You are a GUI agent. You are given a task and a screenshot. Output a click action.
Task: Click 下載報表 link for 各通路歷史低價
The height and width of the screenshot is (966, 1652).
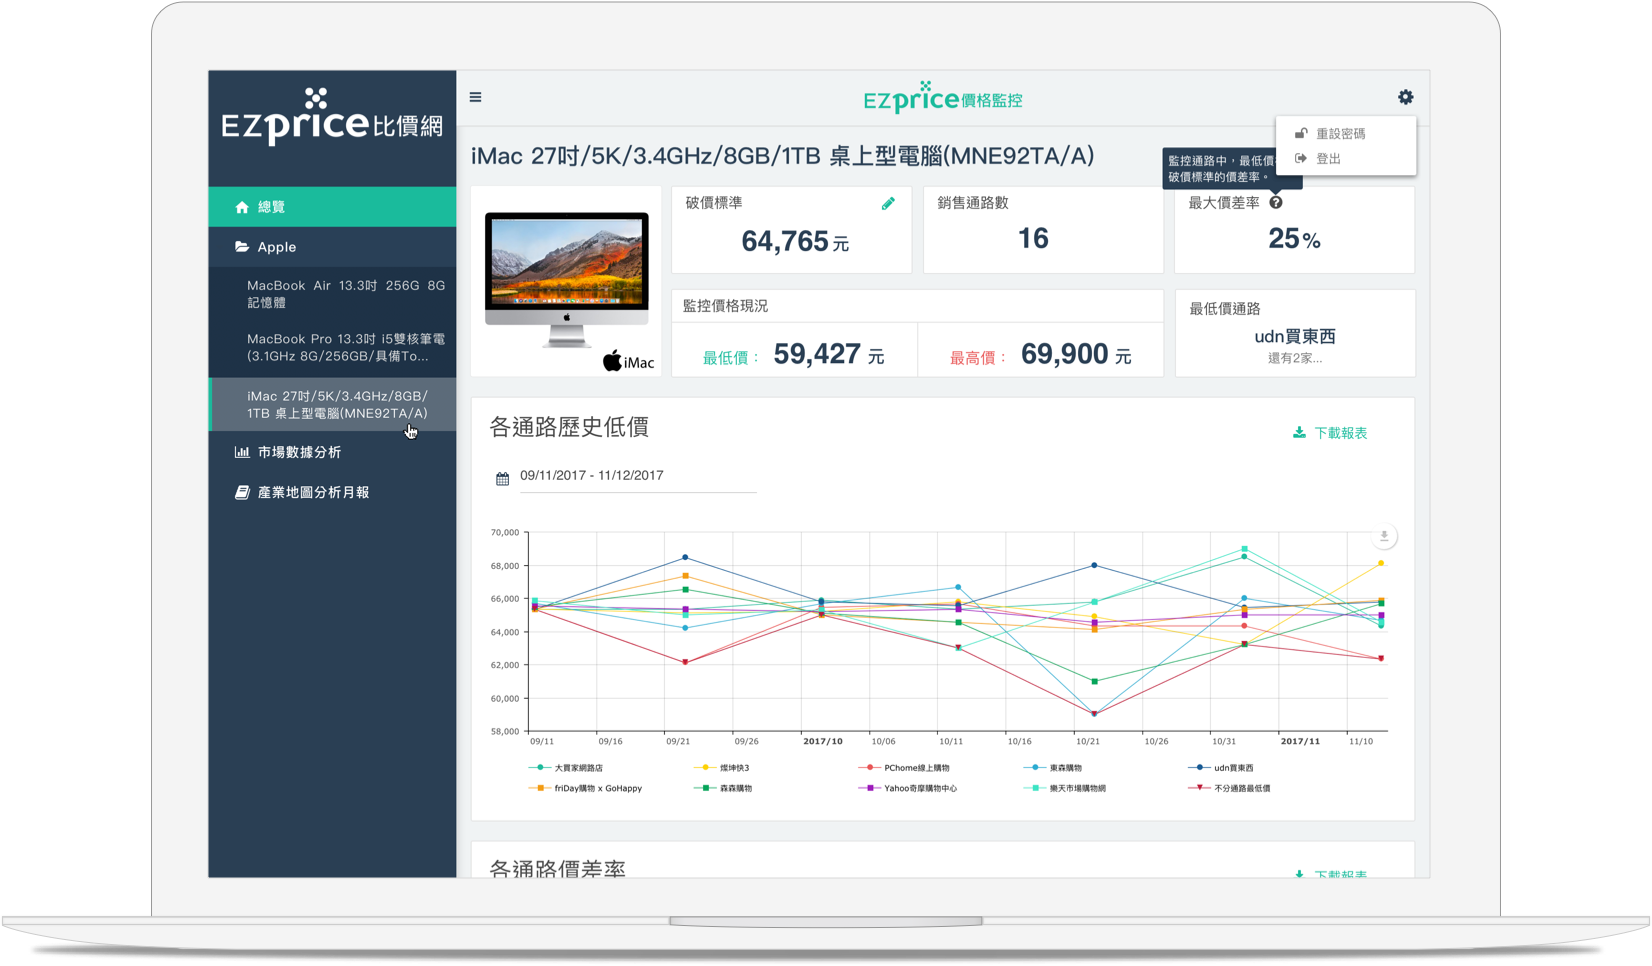pyautogui.click(x=1330, y=433)
